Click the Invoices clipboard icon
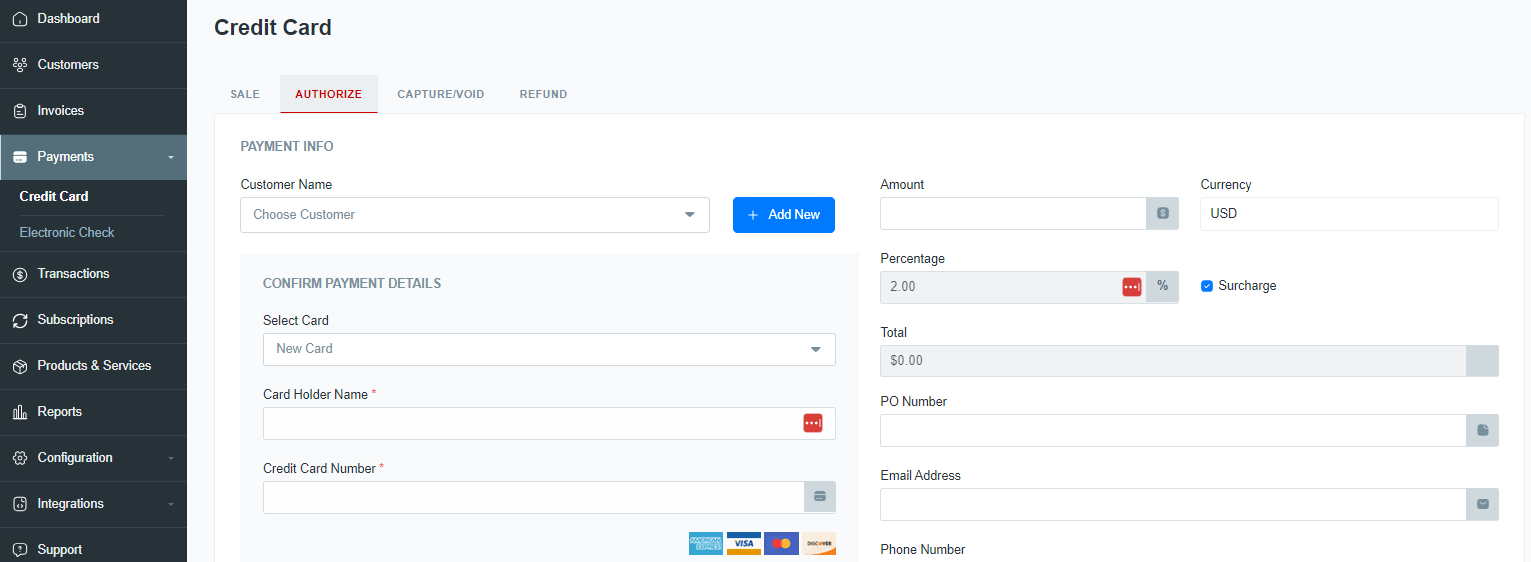The width and height of the screenshot is (1531, 562). pos(20,111)
